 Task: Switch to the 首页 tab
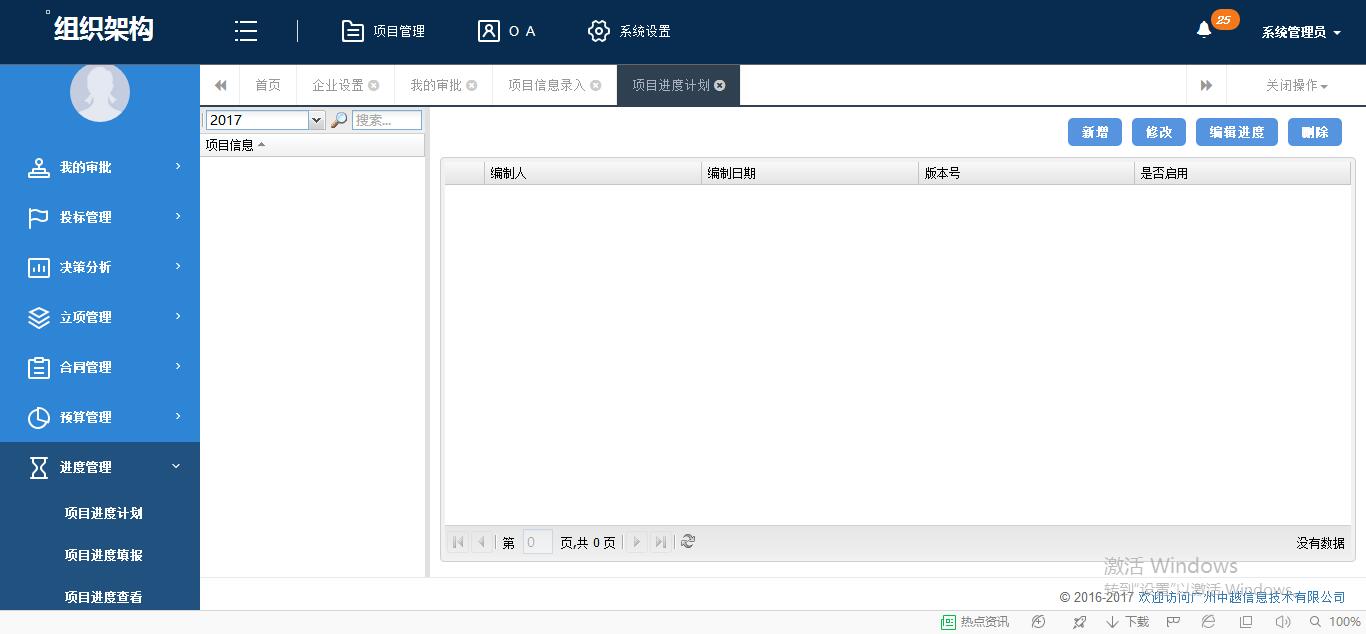click(x=268, y=85)
